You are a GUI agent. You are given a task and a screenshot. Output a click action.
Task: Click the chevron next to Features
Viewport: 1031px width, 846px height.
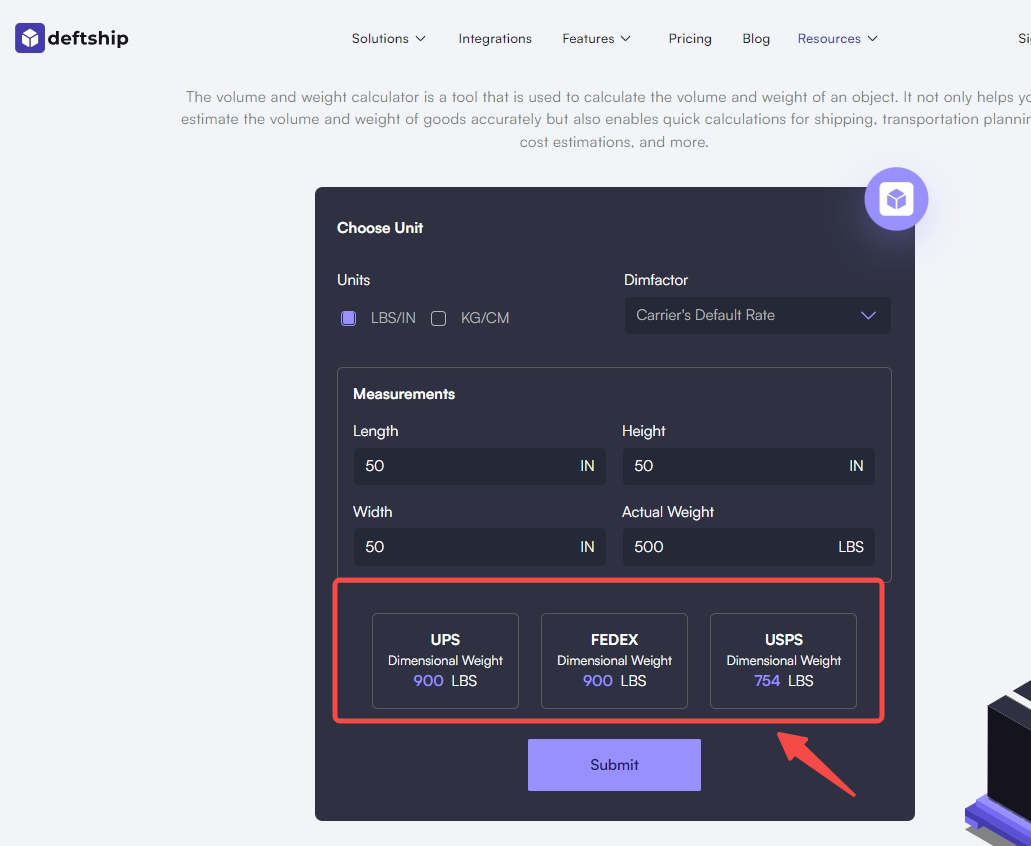626,39
